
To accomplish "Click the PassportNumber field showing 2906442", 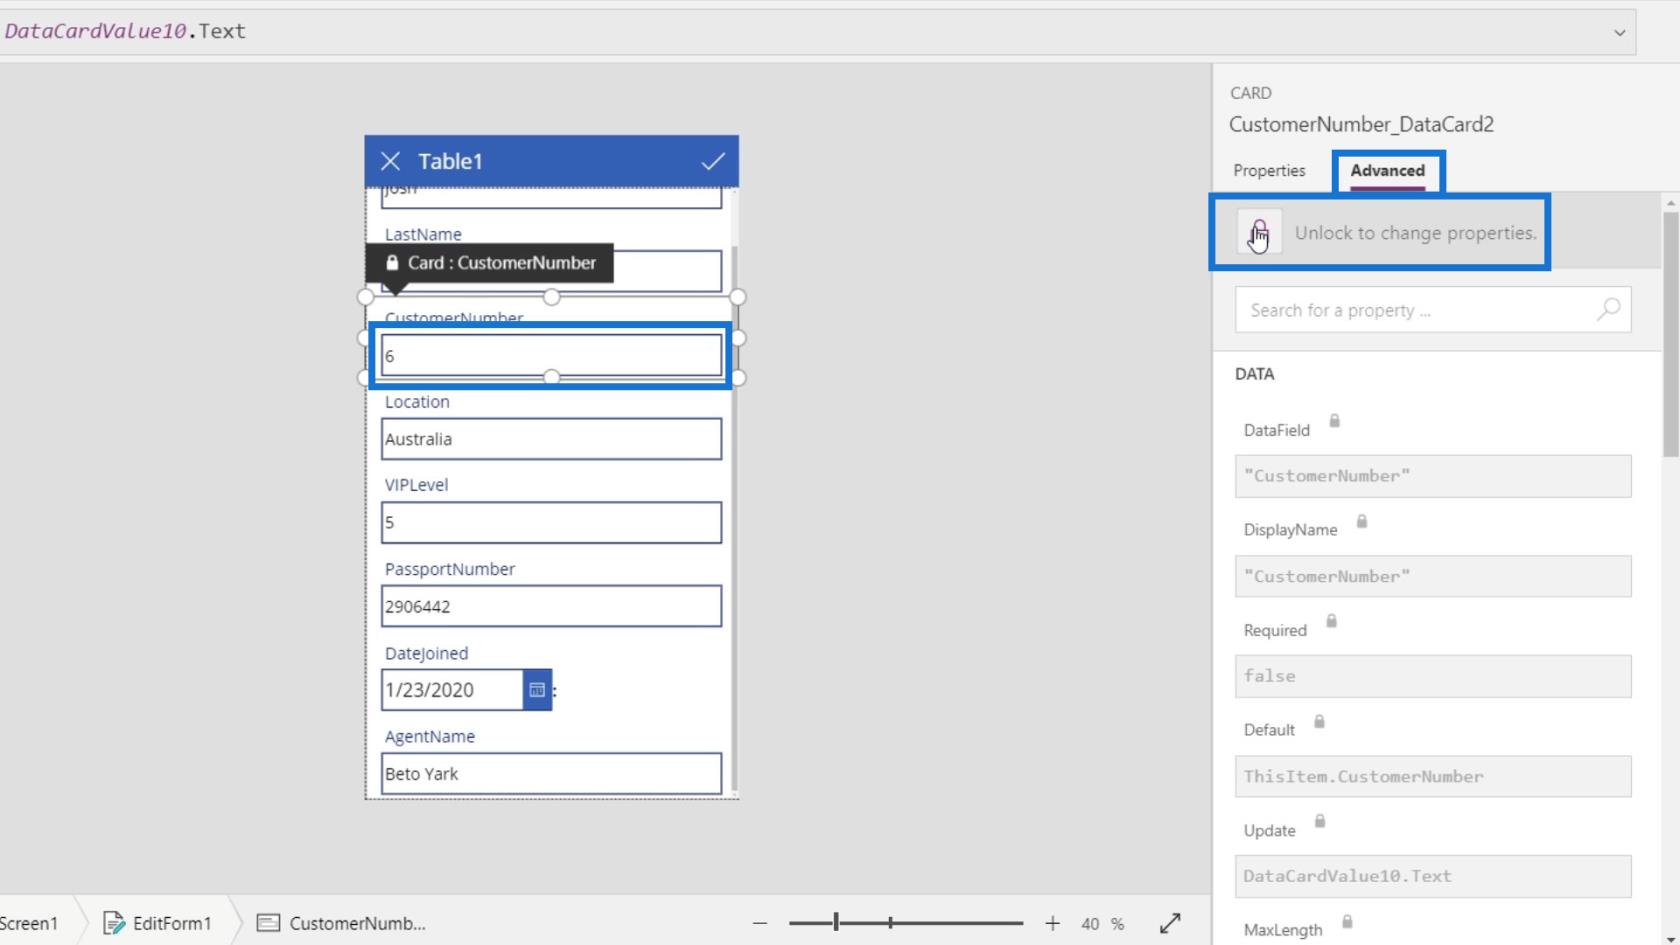I will tap(551, 606).
